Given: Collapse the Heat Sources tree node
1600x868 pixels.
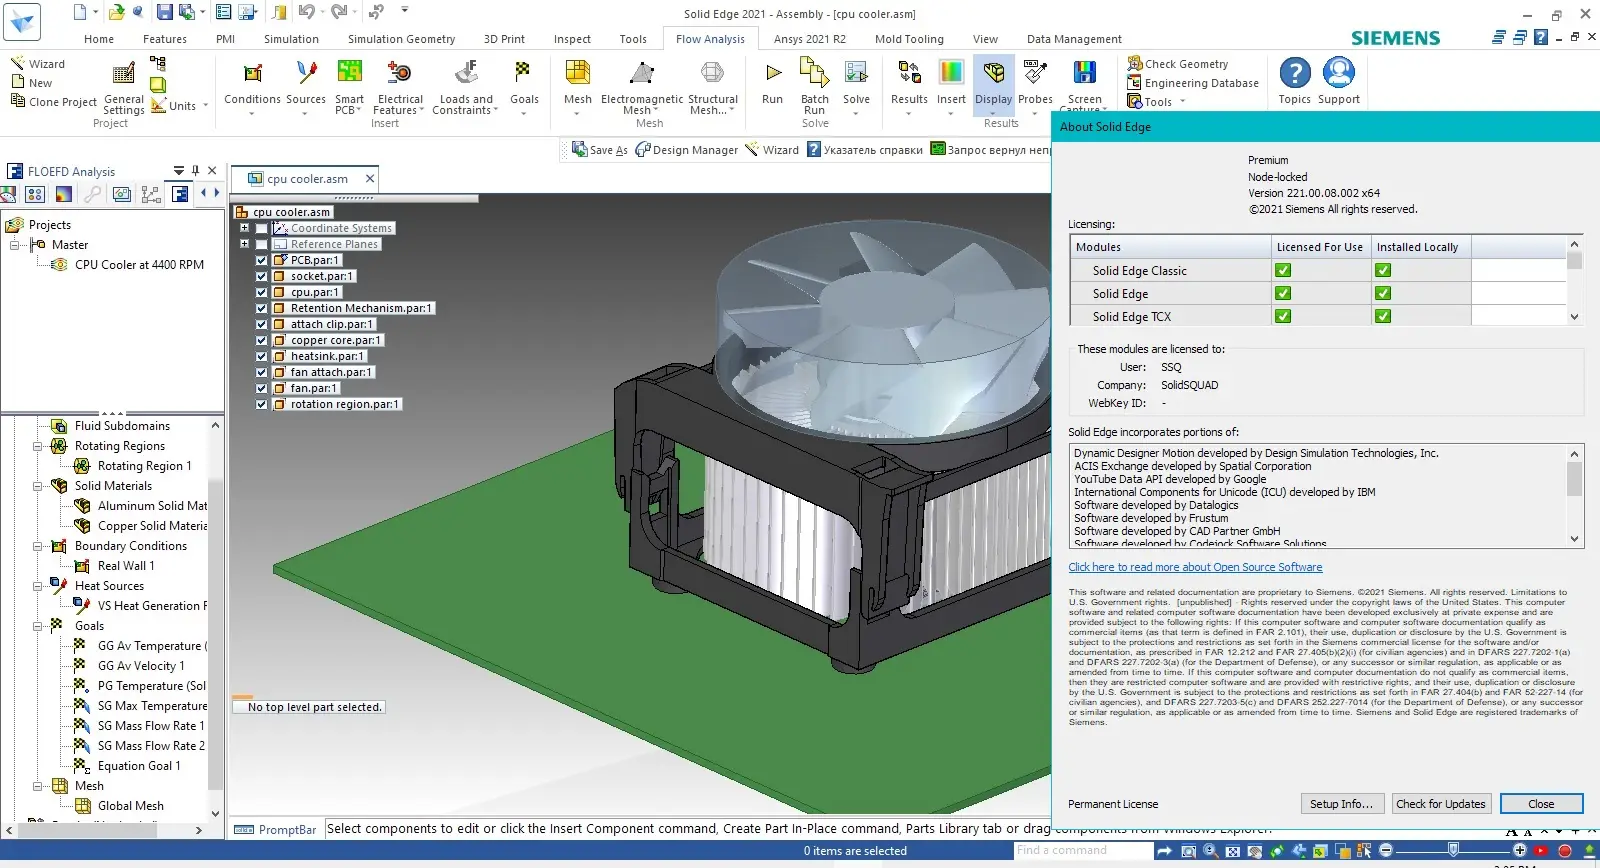Looking at the screenshot, I should click(x=38, y=586).
